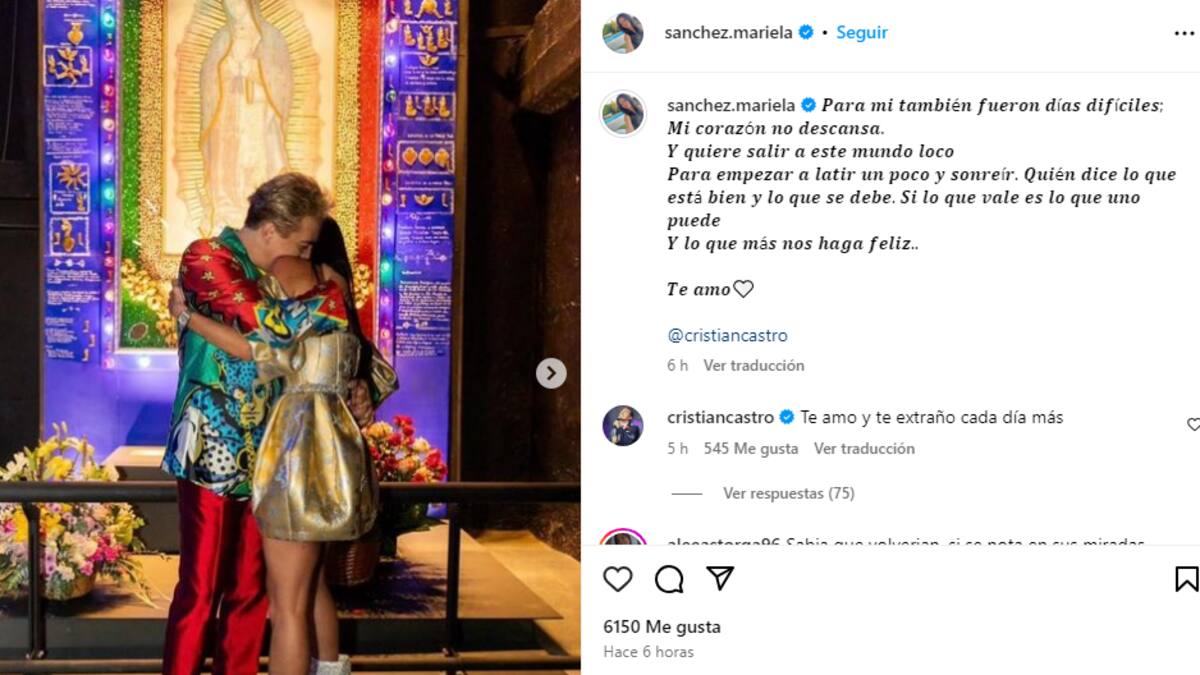Share post via paper plane icon
The height and width of the screenshot is (675, 1200).
point(720,578)
